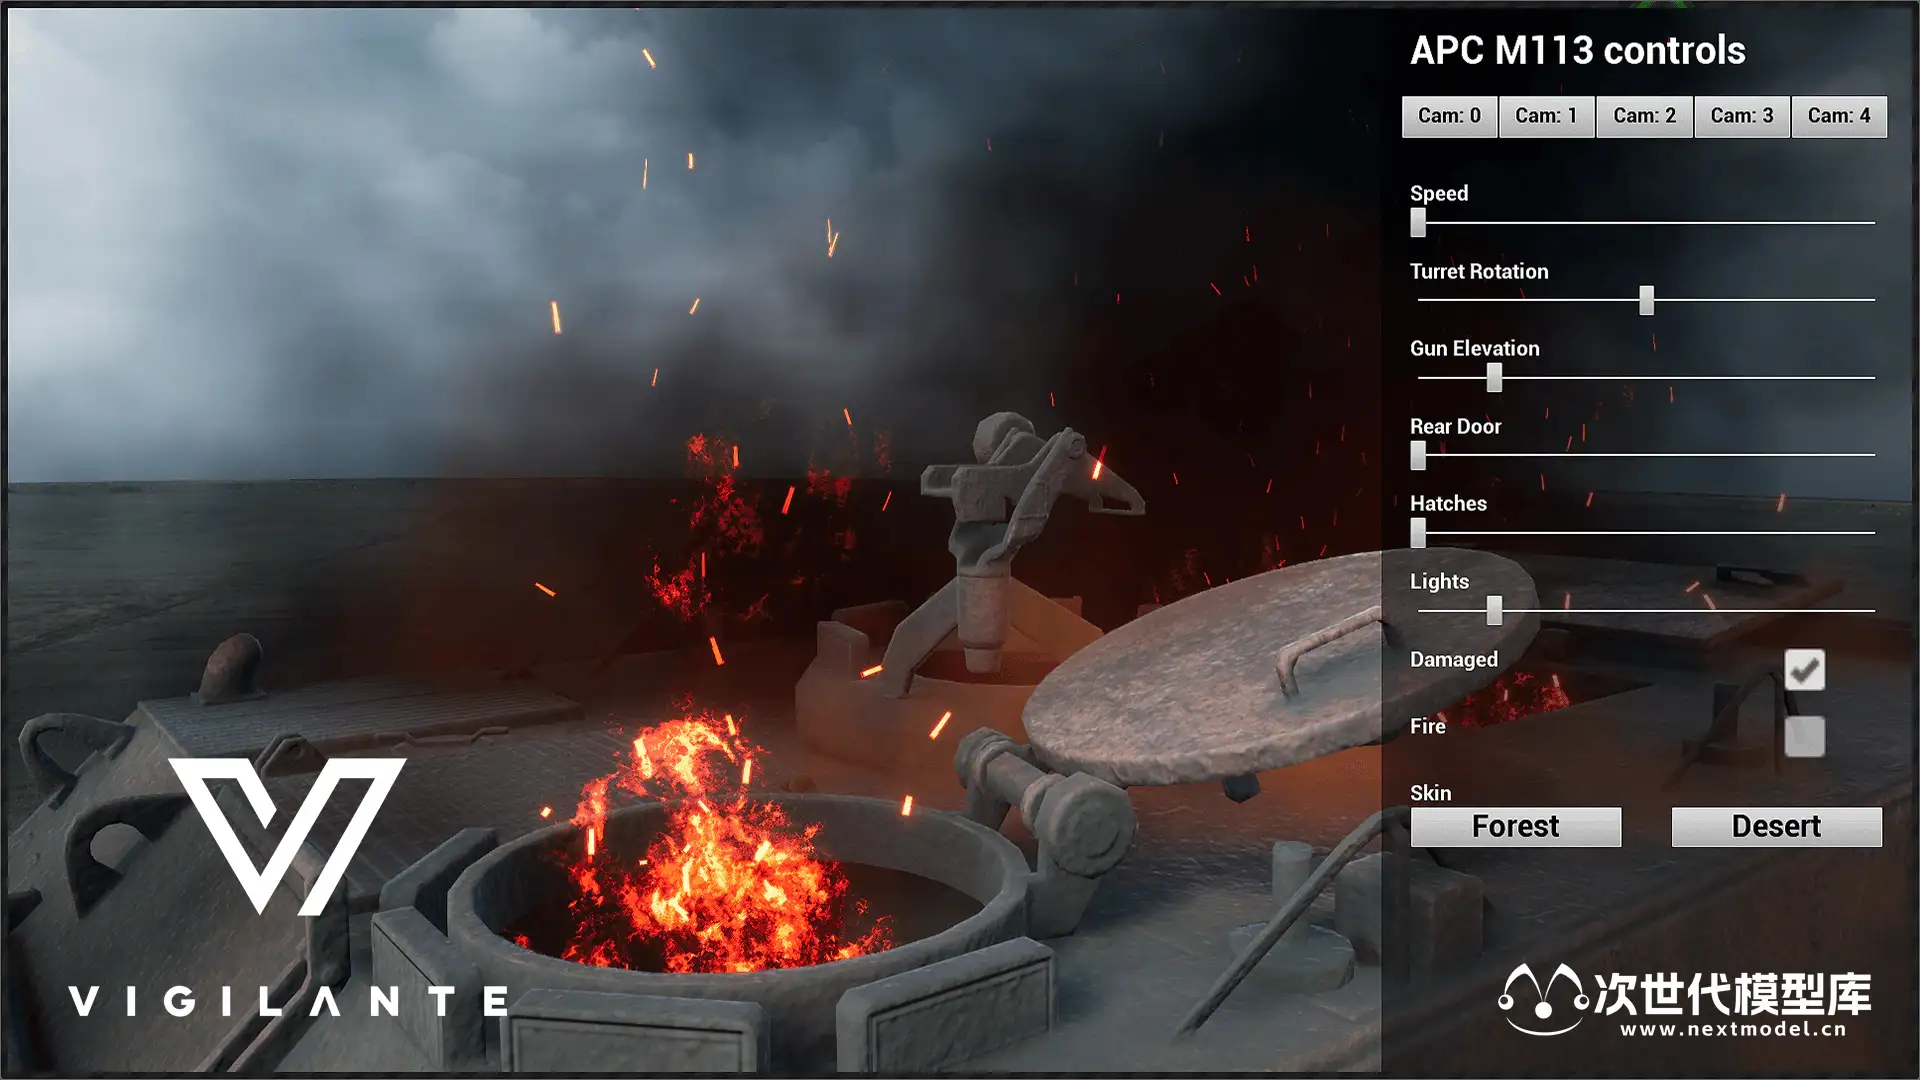This screenshot has height=1080, width=1920.
Task: Apply the Forest skin
Action: pyautogui.click(x=1515, y=827)
